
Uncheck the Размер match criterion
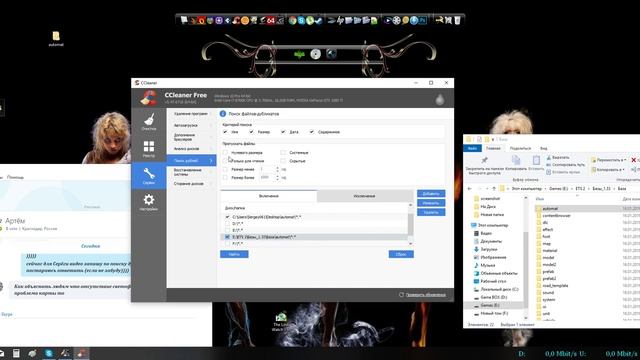251,132
